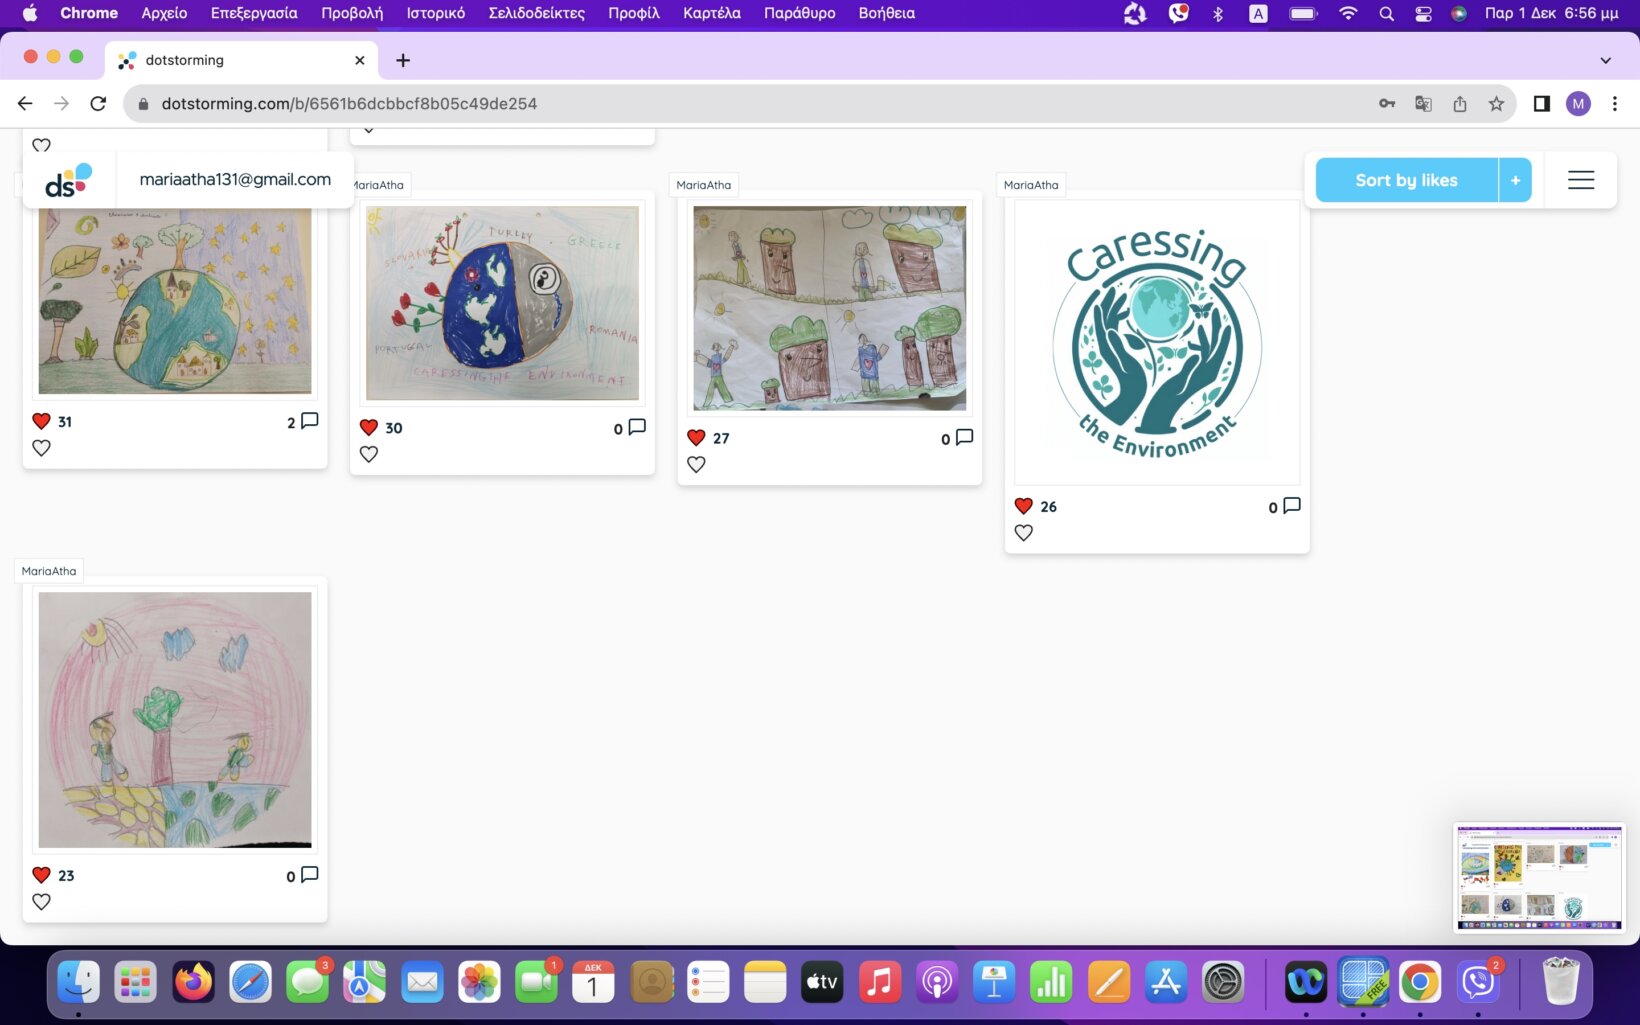The width and height of the screenshot is (1640, 1025).
Task: Click the Sort by likes button
Action: click(x=1406, y=180)
